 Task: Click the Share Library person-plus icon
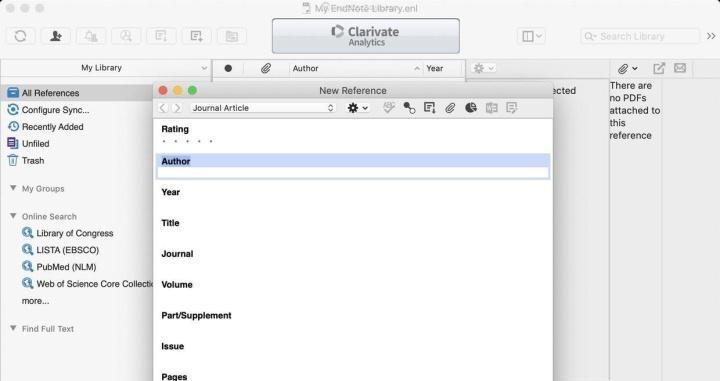pos(56,36)
